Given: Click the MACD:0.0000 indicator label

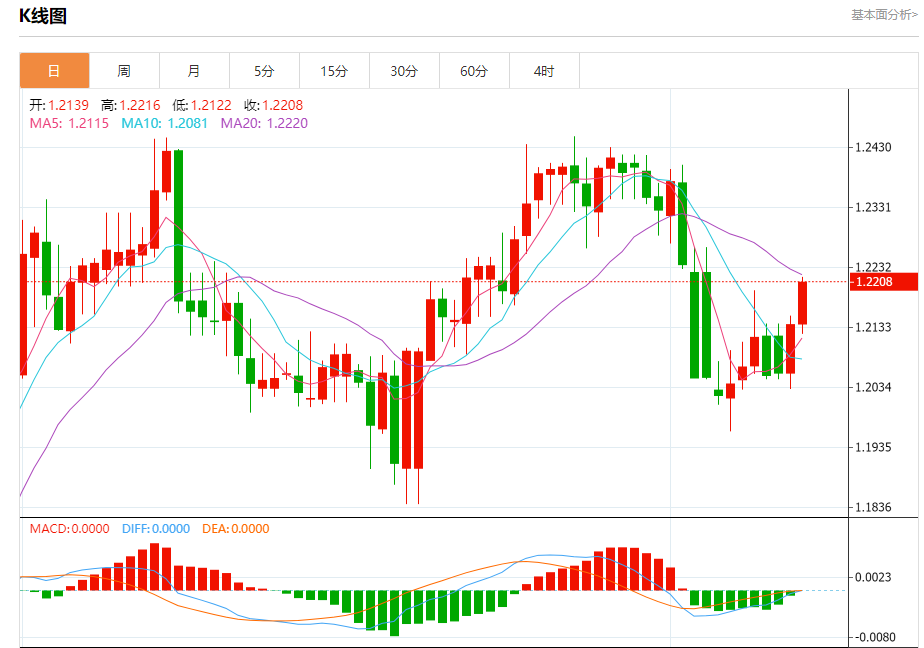Looking at the screenshot, I should click(70, 528).
